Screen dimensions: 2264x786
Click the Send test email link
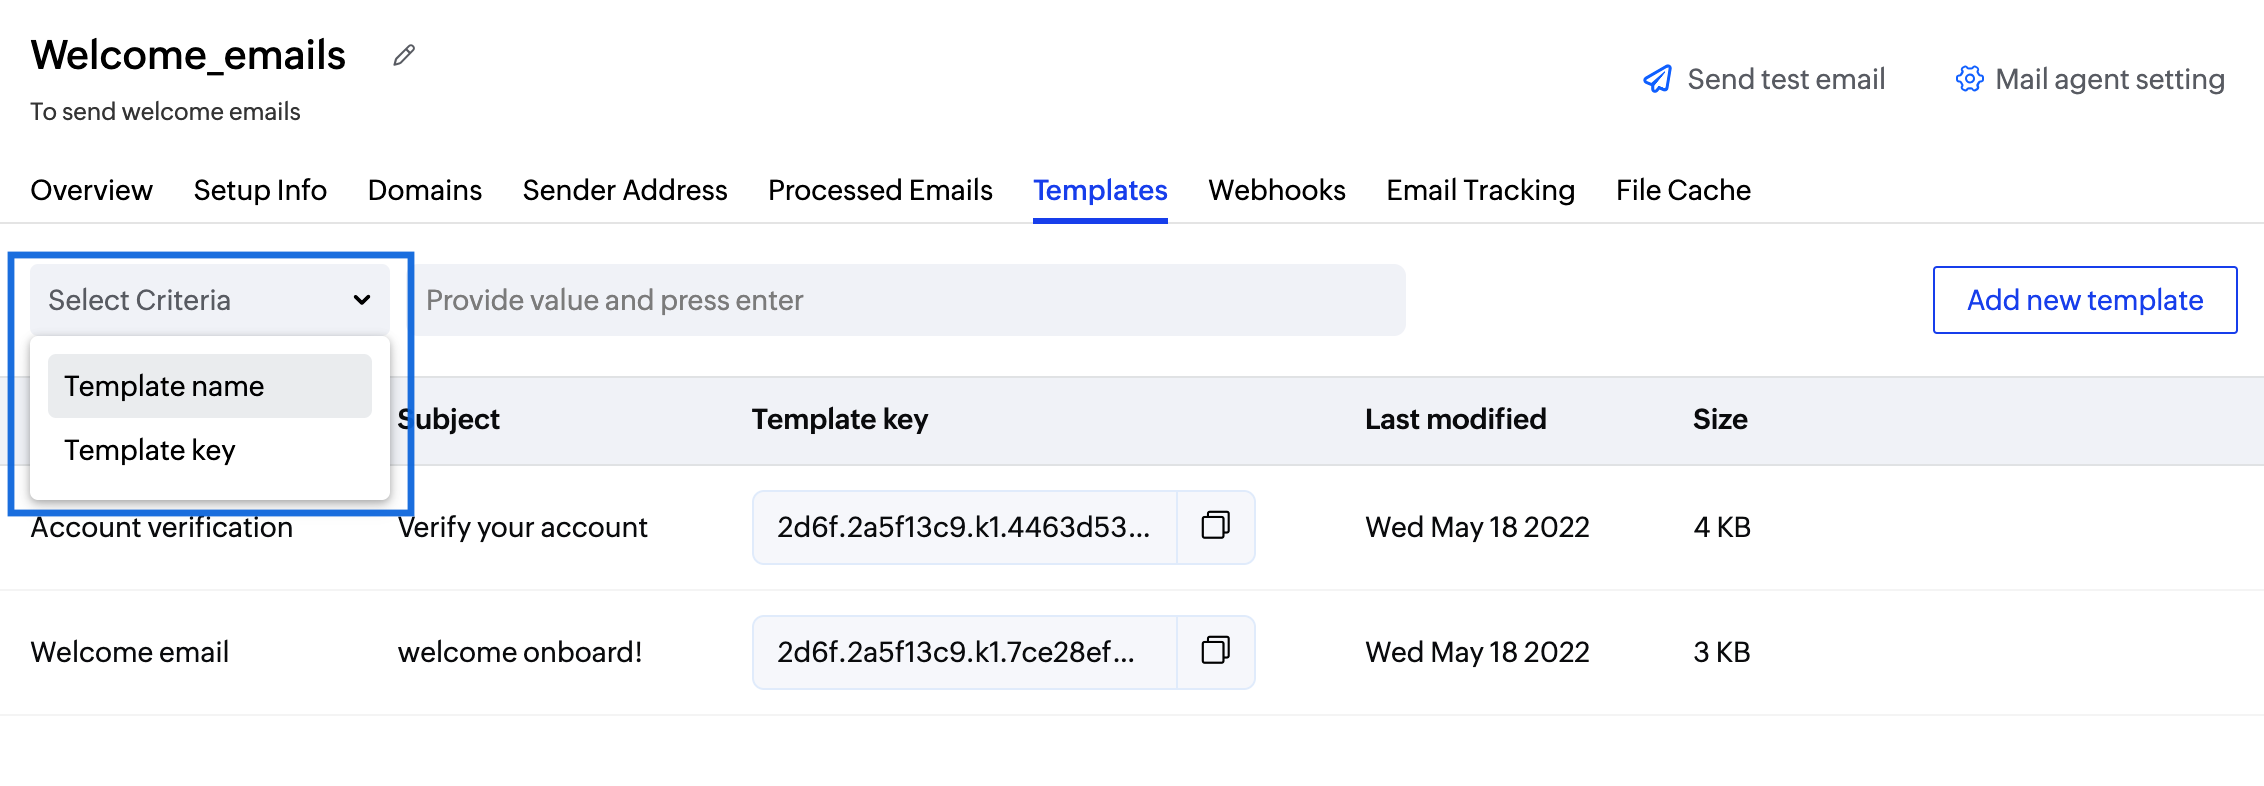[1786, 79]
